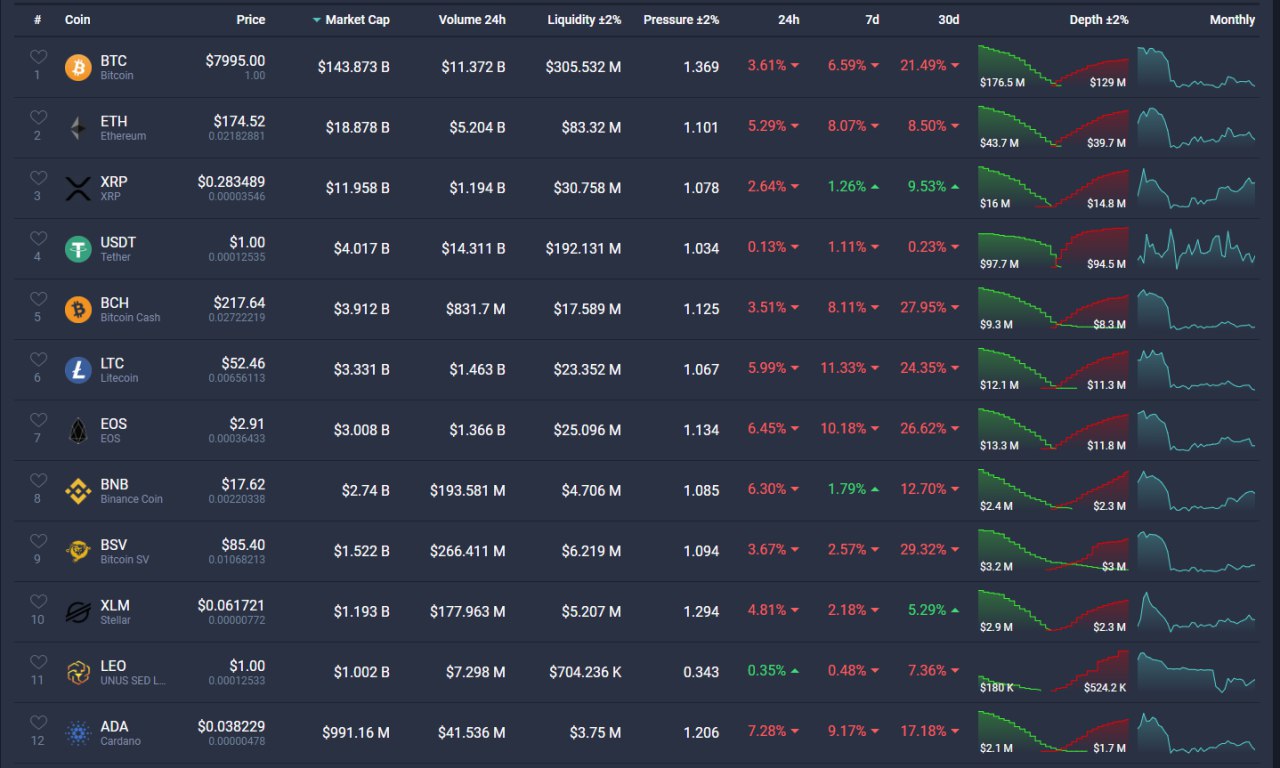This screenshot has width=1280, height=768.
Task: Open XRP monthly sparkline chart
Action: pos(1196,188)
